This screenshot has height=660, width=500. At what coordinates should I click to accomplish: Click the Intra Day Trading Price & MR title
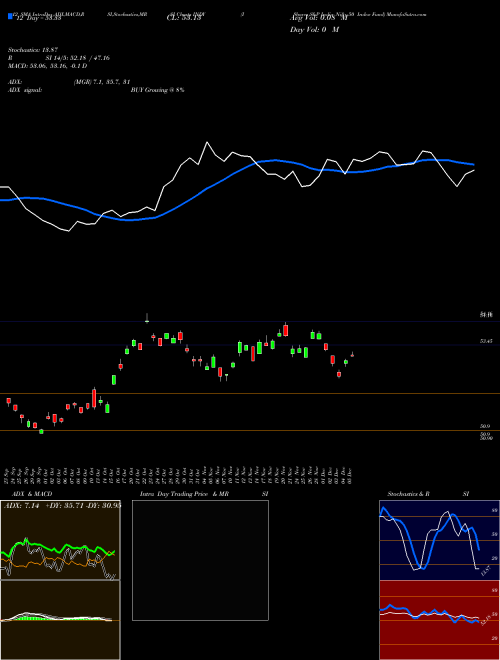click(x=184, y=494)
